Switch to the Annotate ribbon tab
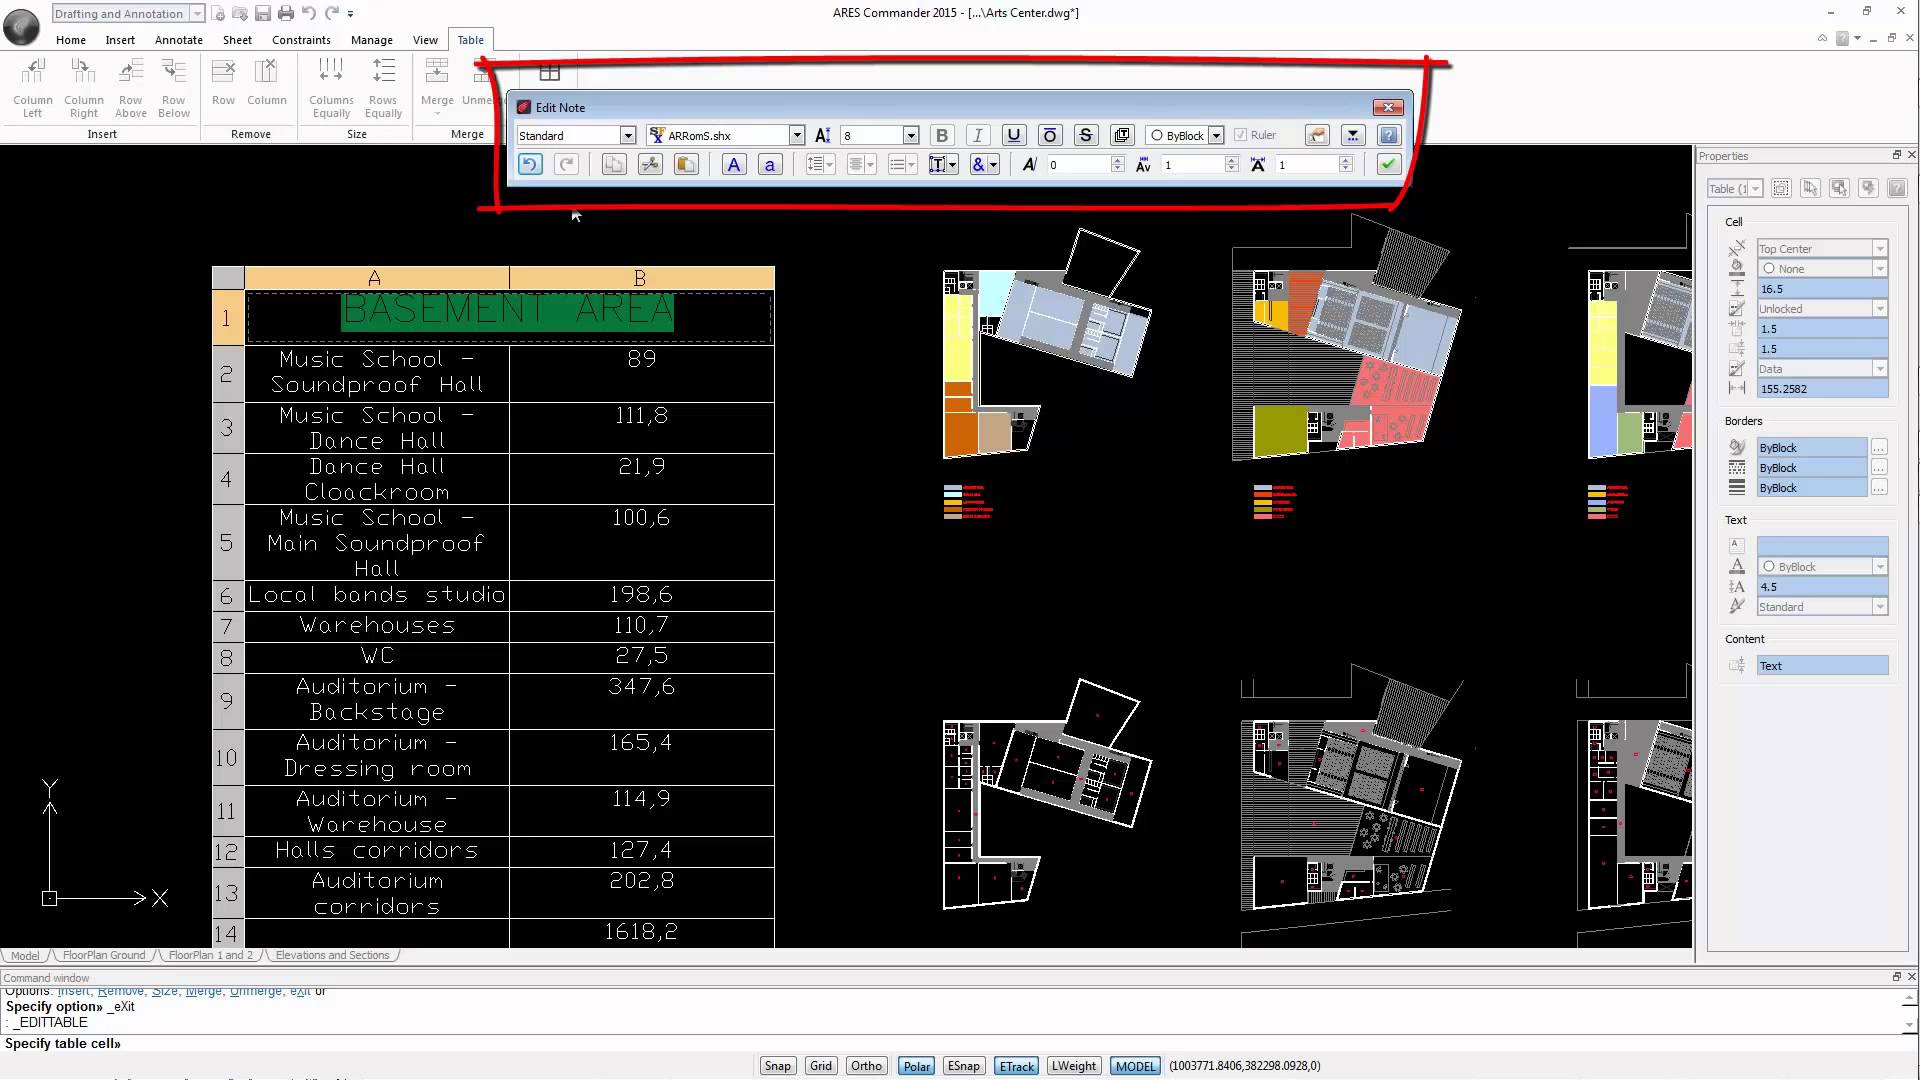The image size is (1920, 1080). coord(178,40)
